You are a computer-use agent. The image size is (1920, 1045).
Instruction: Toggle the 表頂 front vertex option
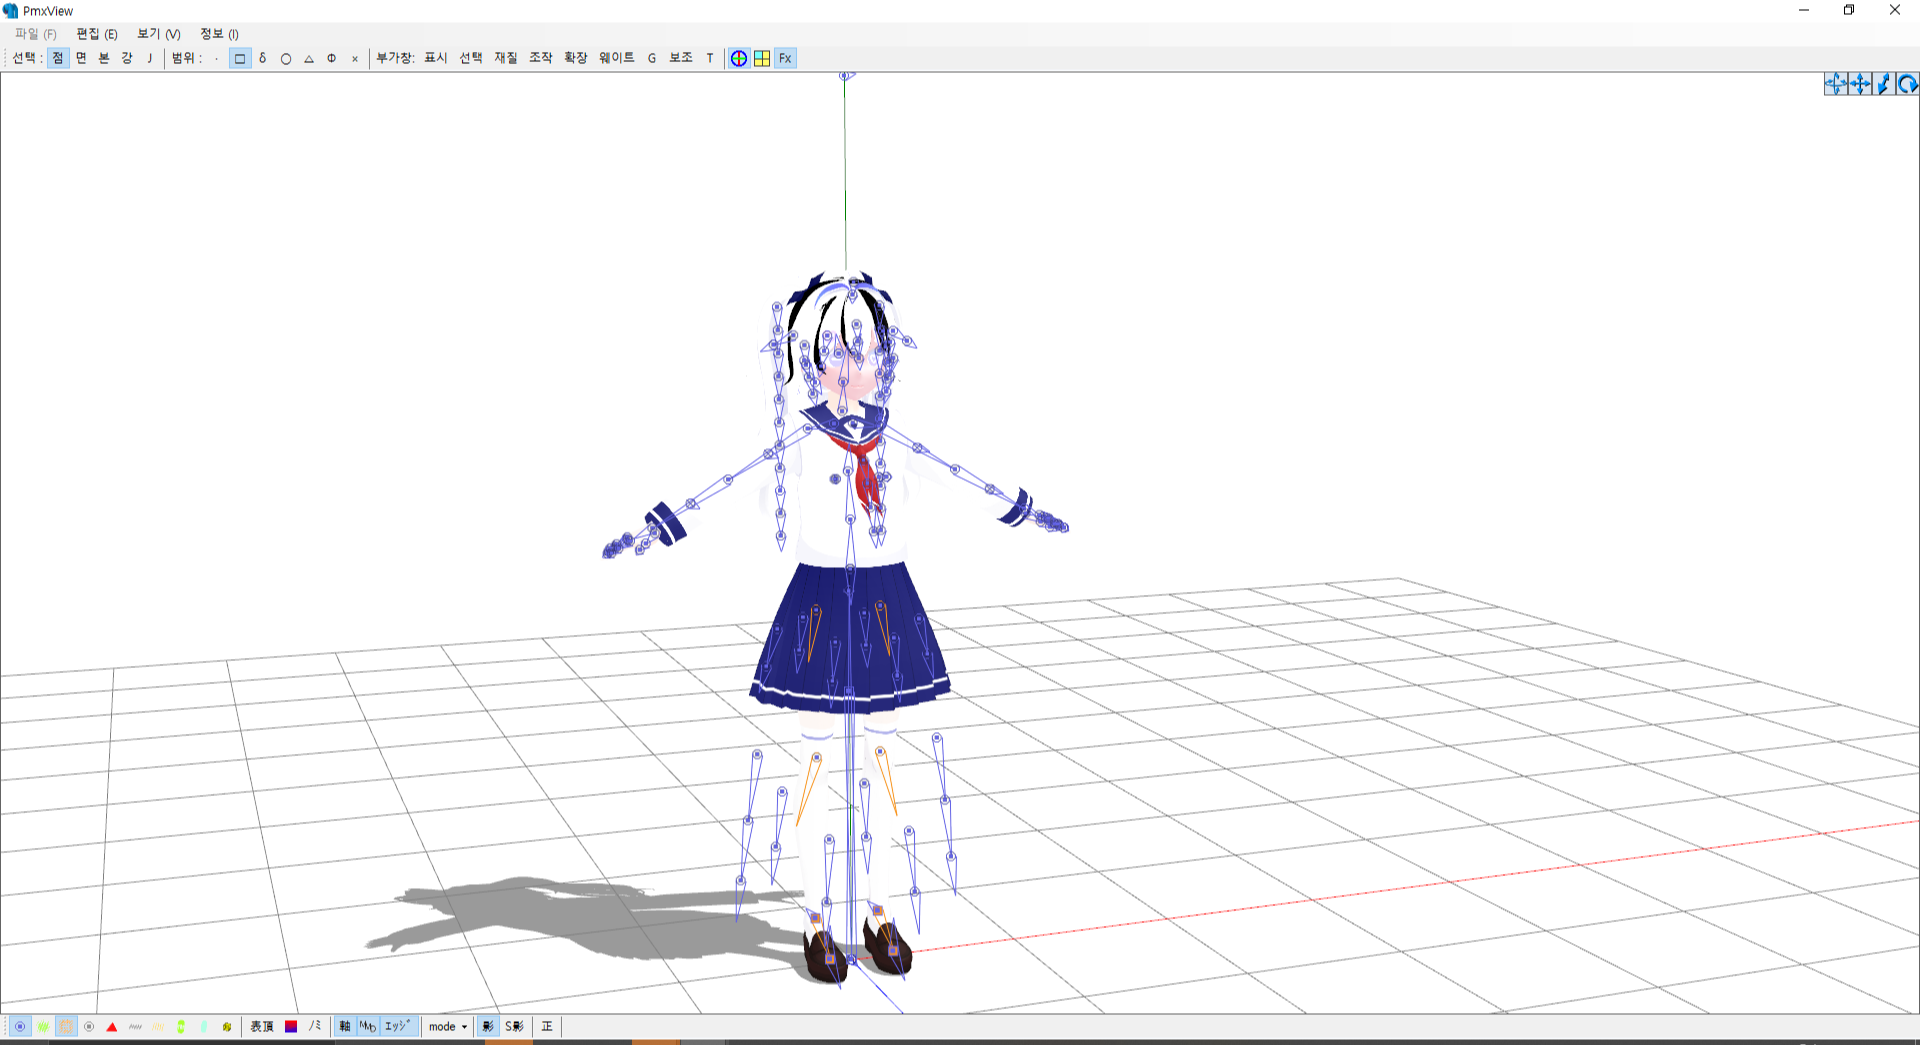tap(262, 1027)
